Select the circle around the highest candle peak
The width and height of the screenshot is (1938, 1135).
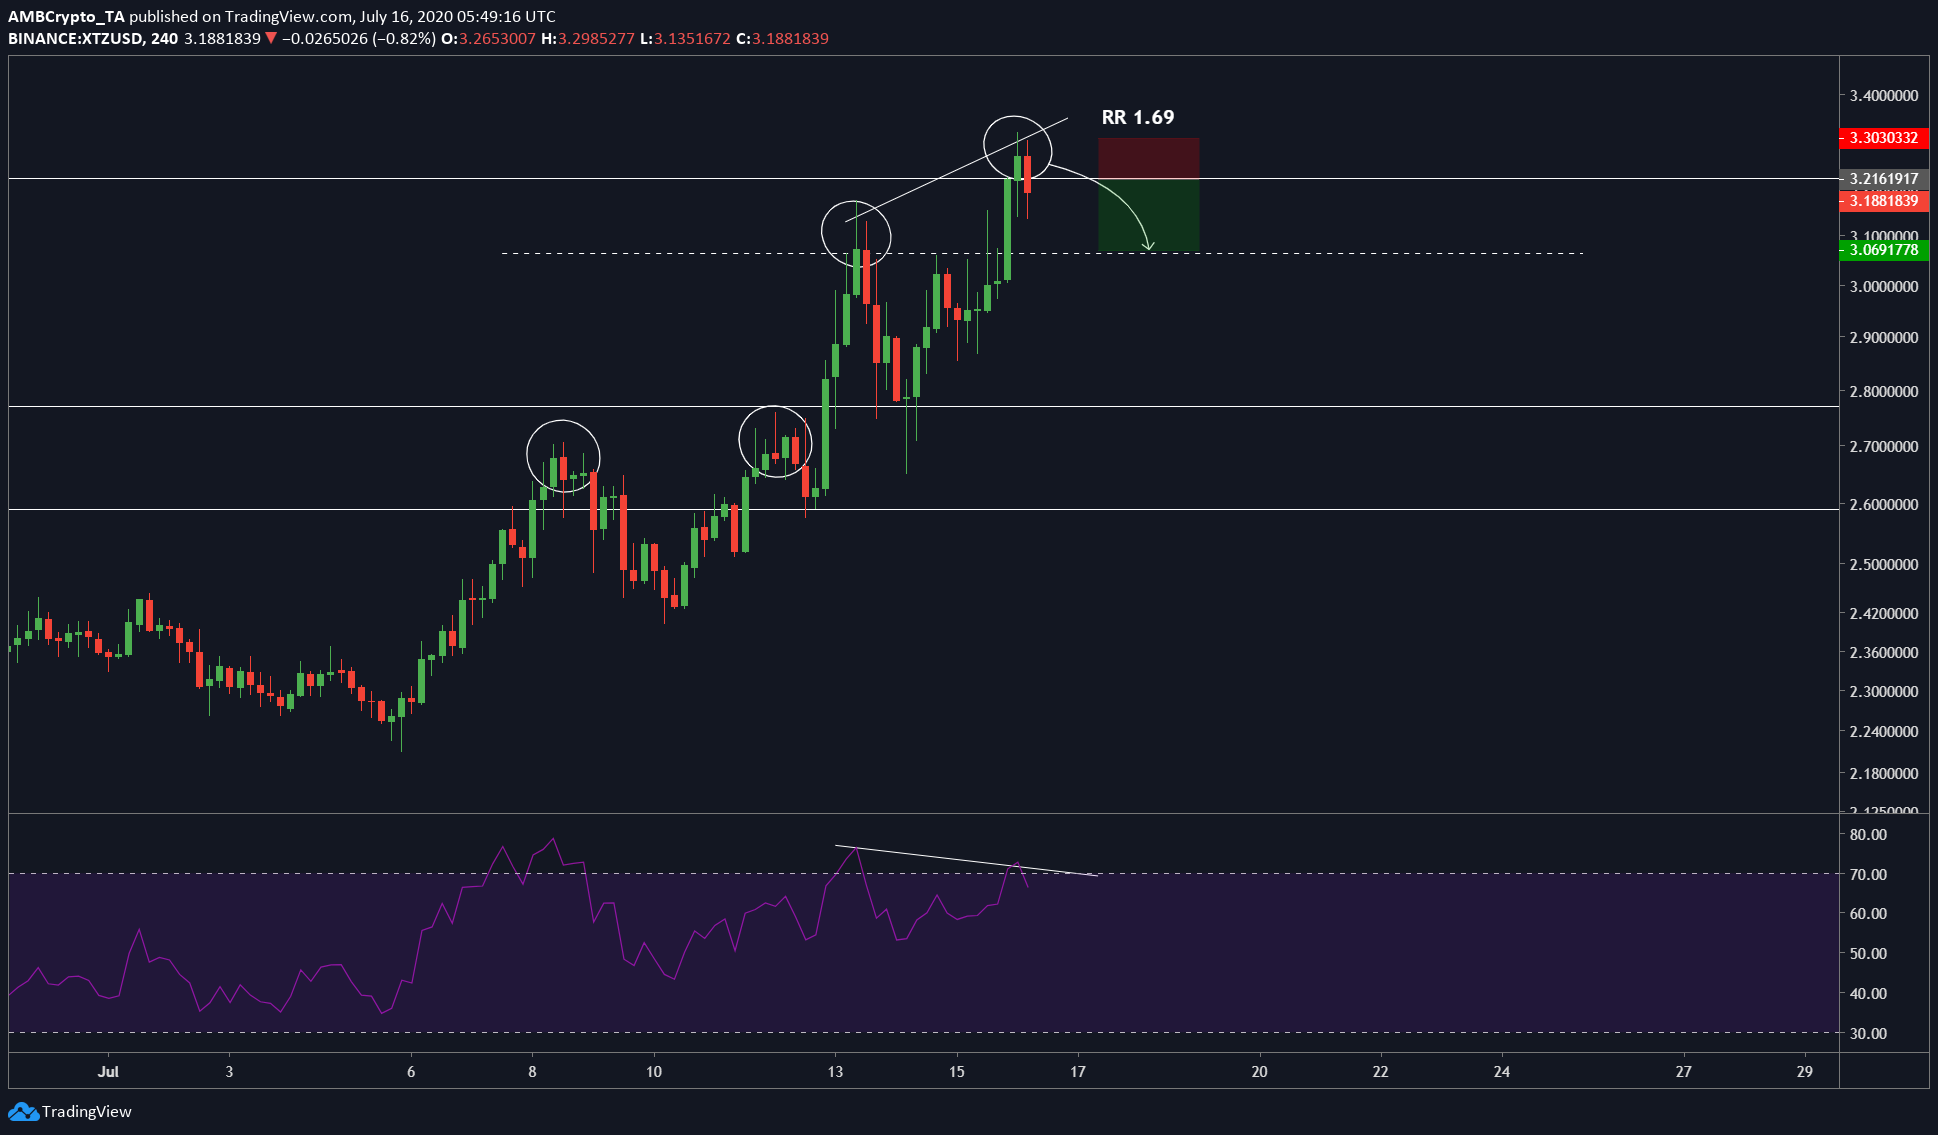point(1018,148)
